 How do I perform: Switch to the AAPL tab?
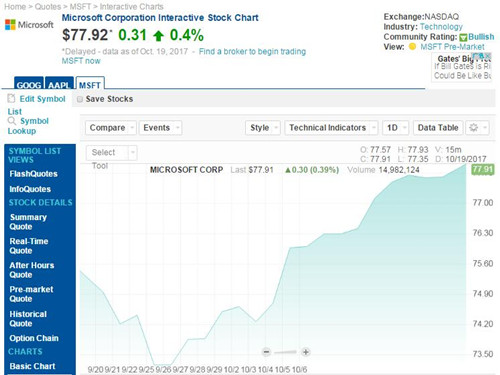coord(59,83)
